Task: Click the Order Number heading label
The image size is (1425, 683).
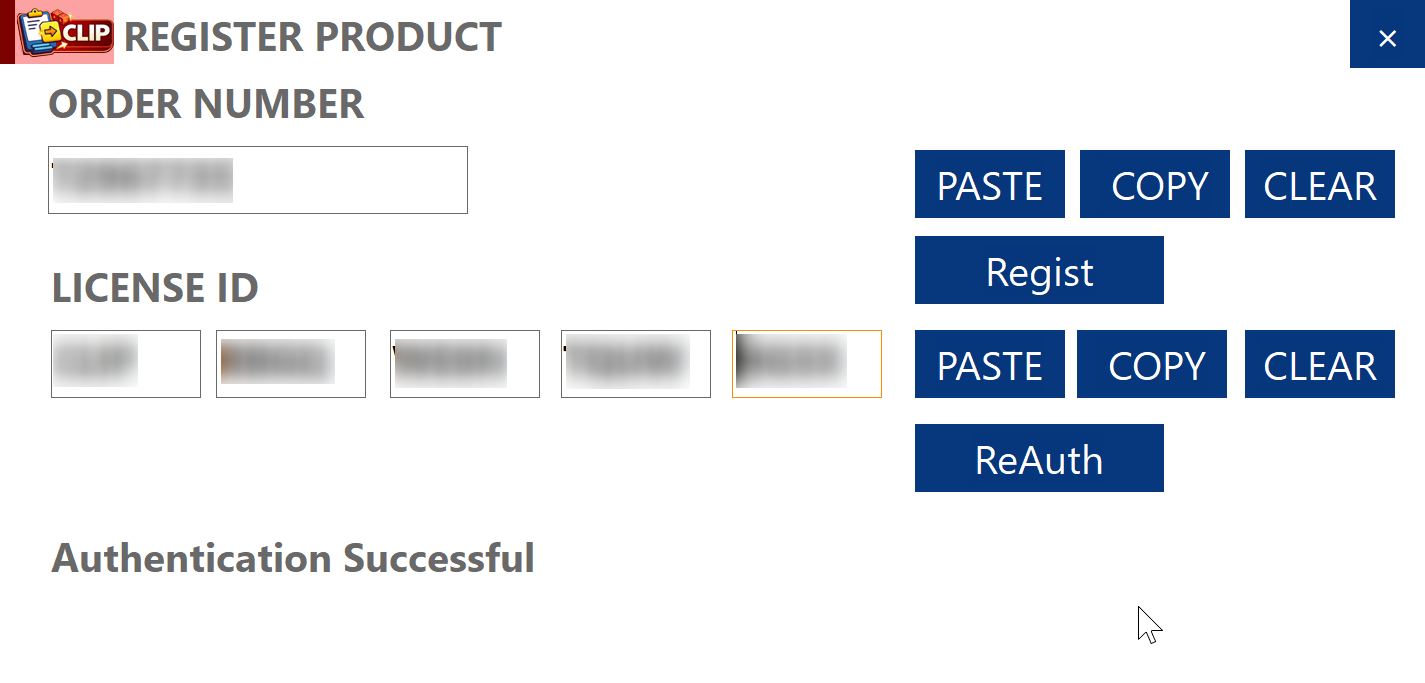Action: pyautogui.click(x=206, y=104)
